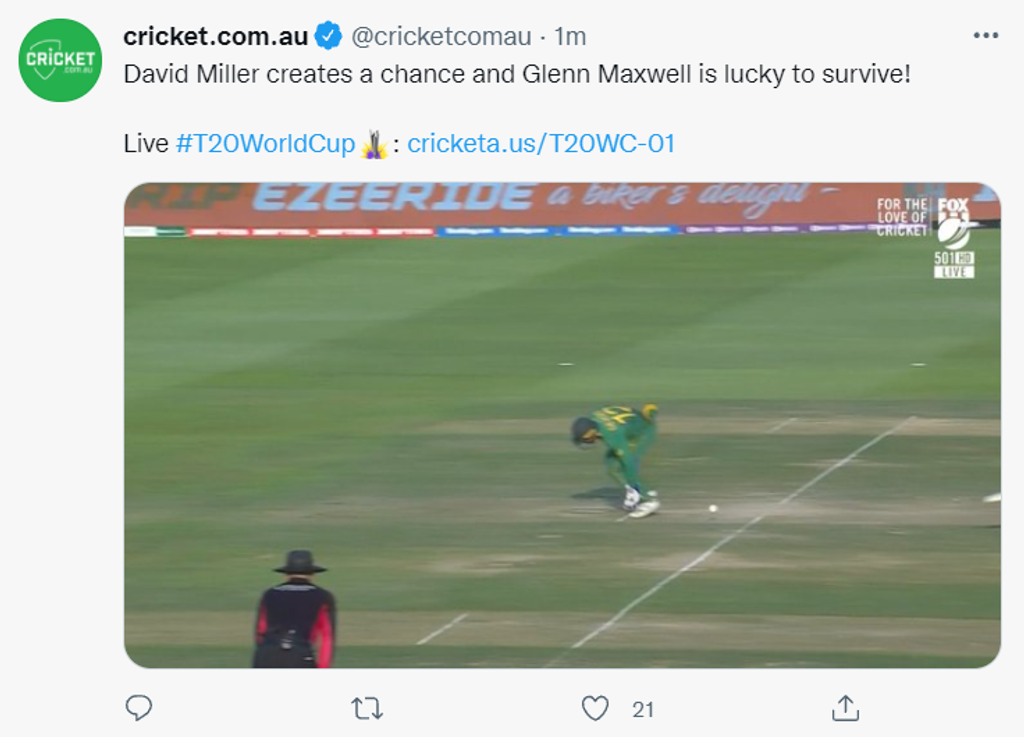The width and height of the screenshot is (1024, 737).
Task: Click the 1m timestamp
Action: tap(569, 37)
